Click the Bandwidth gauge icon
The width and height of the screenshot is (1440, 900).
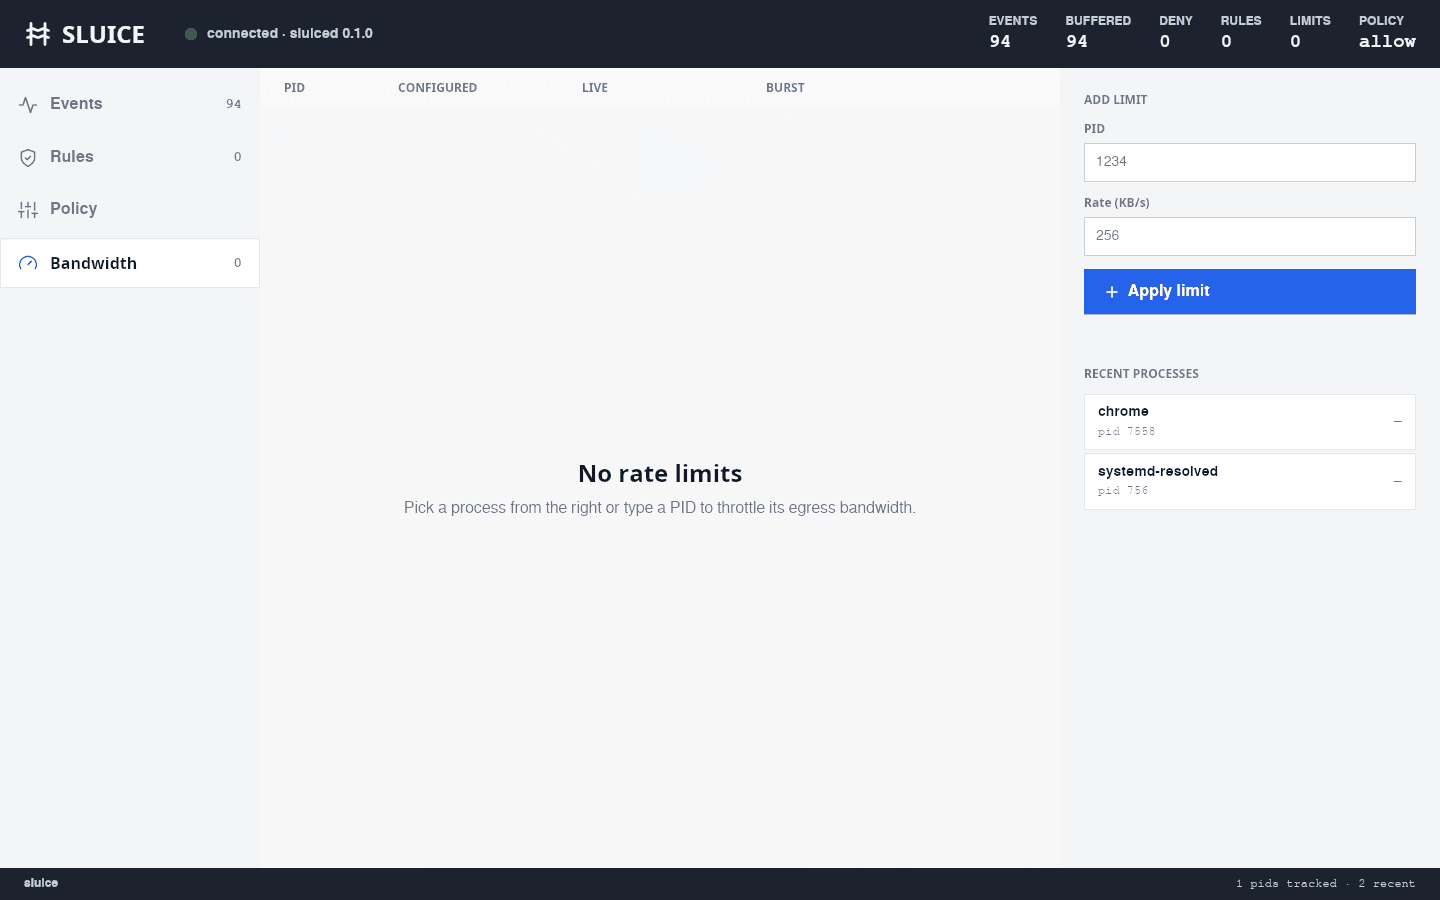28,263
